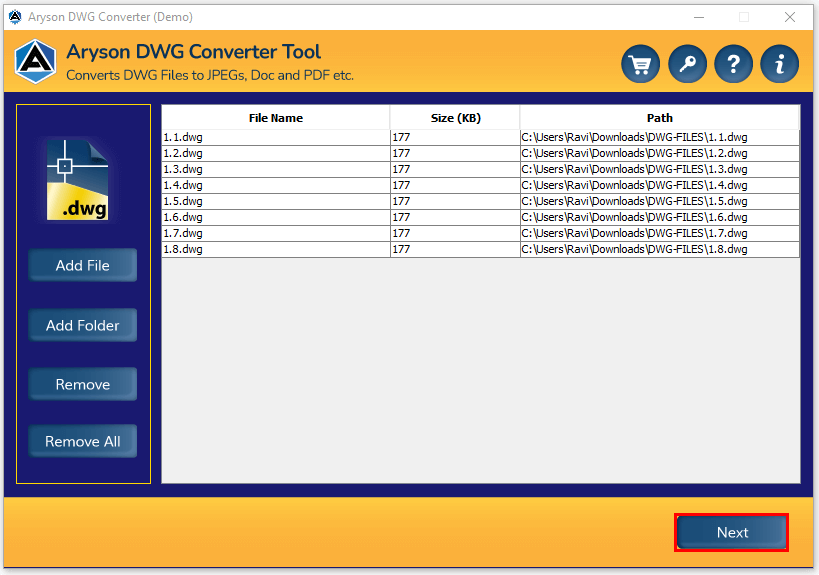Screen dimensions: 819x575
Task: Click the size cell 177 for 1.1.dwg
Action: coord(455,137)
